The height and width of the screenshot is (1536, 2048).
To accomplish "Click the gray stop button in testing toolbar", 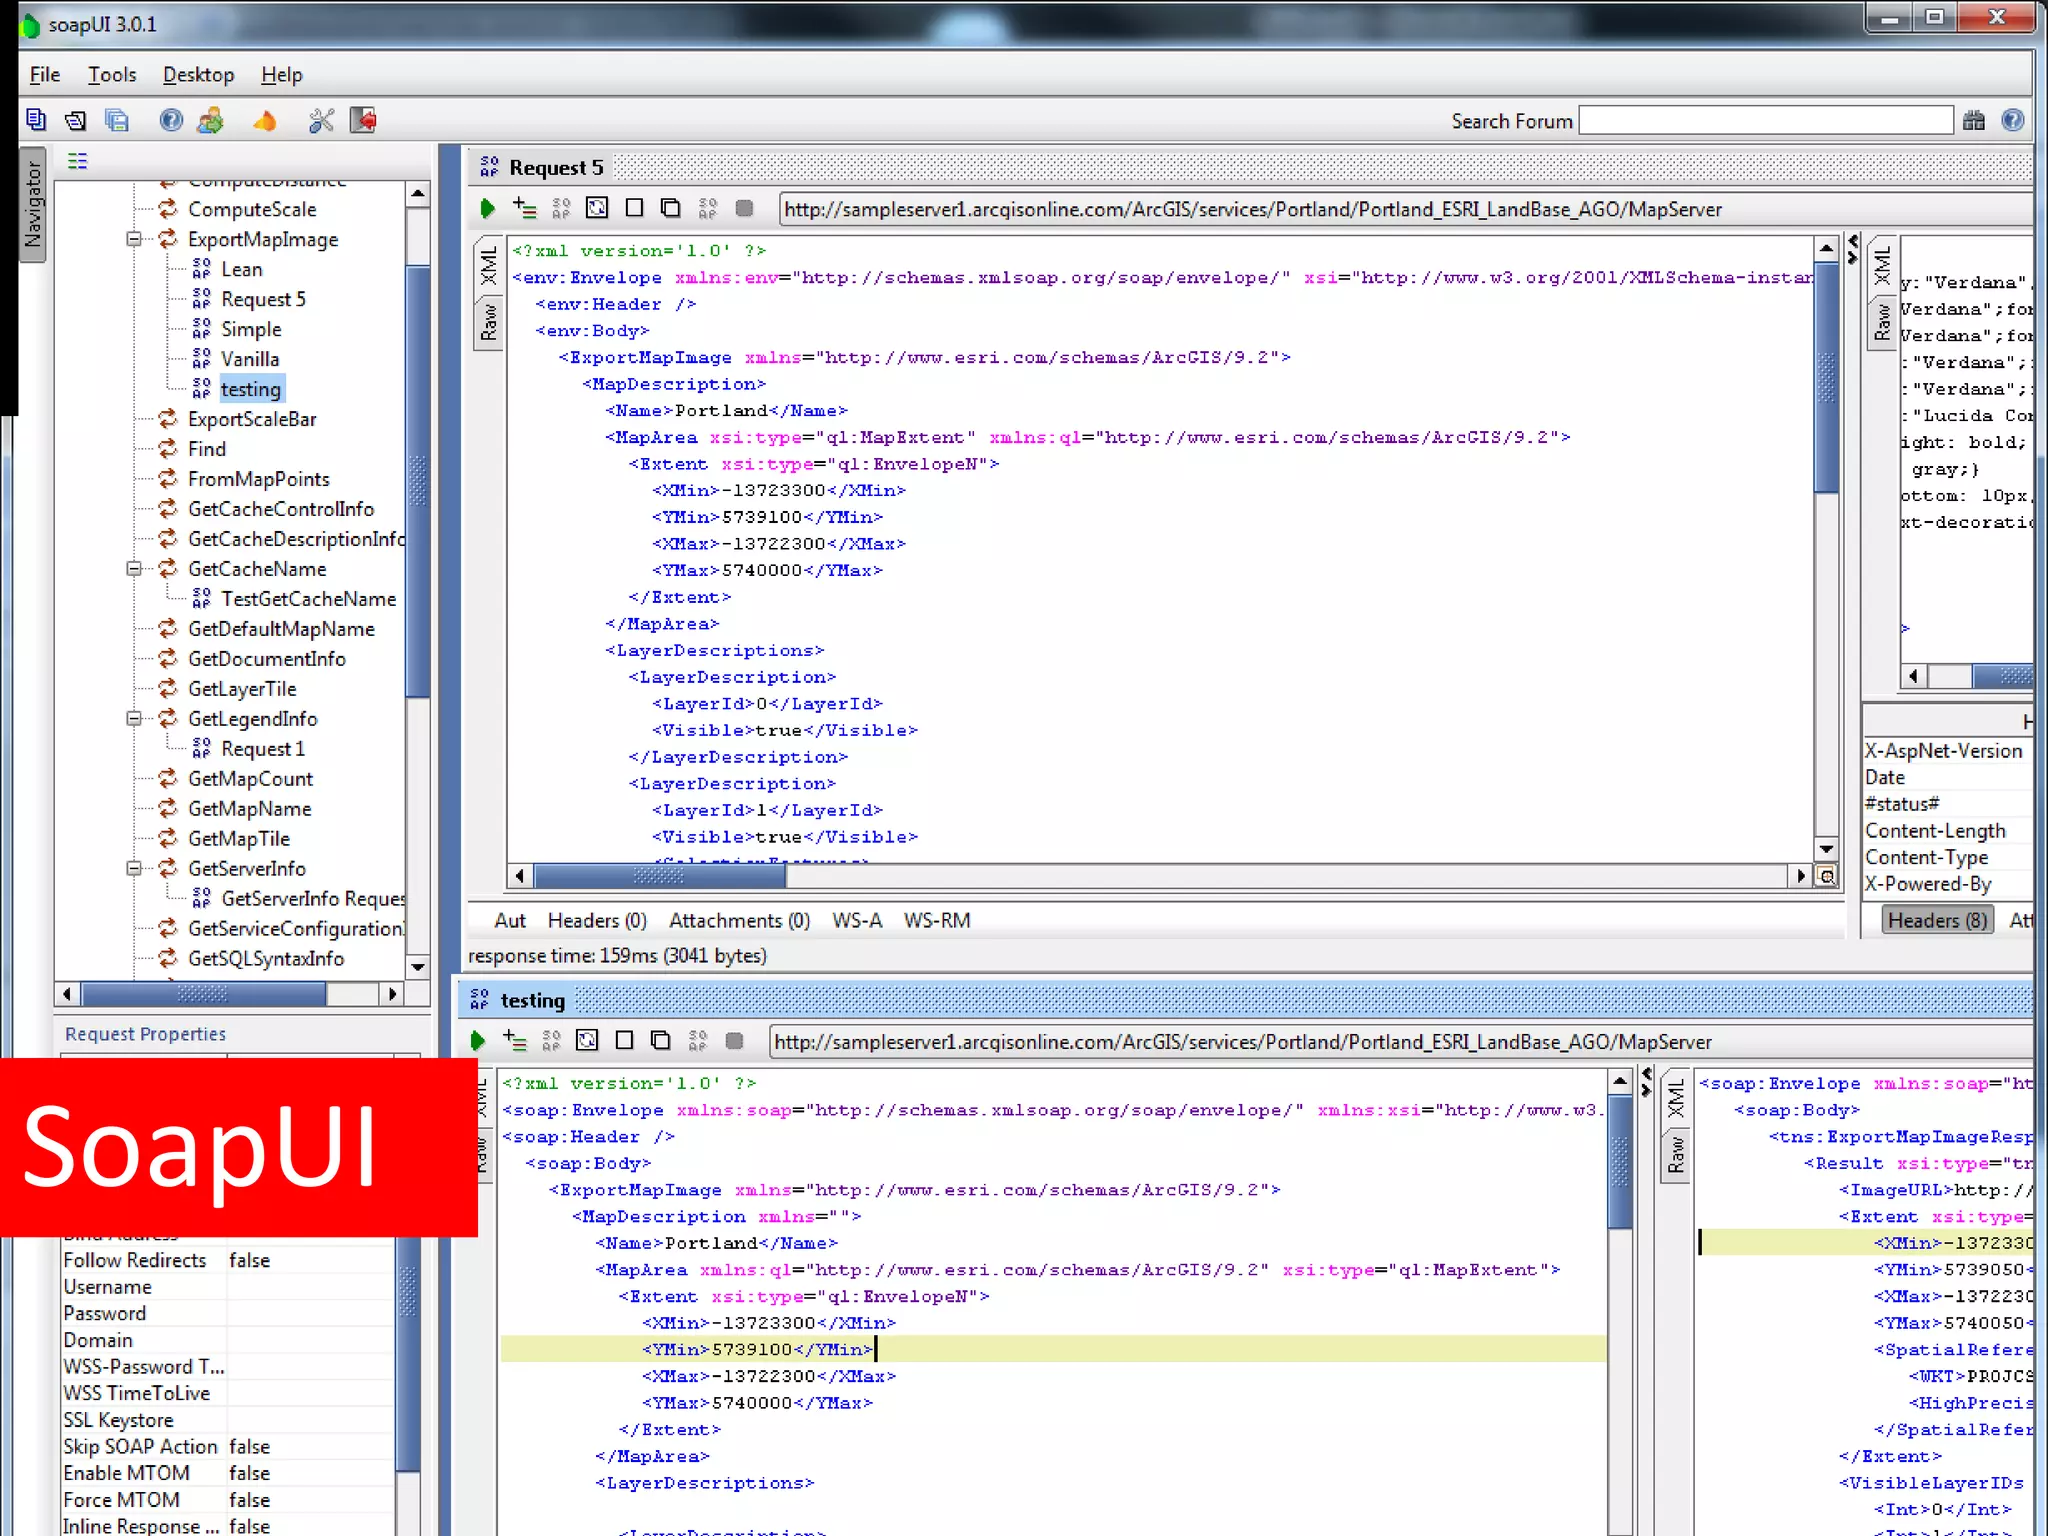I will pos(734,1041).
